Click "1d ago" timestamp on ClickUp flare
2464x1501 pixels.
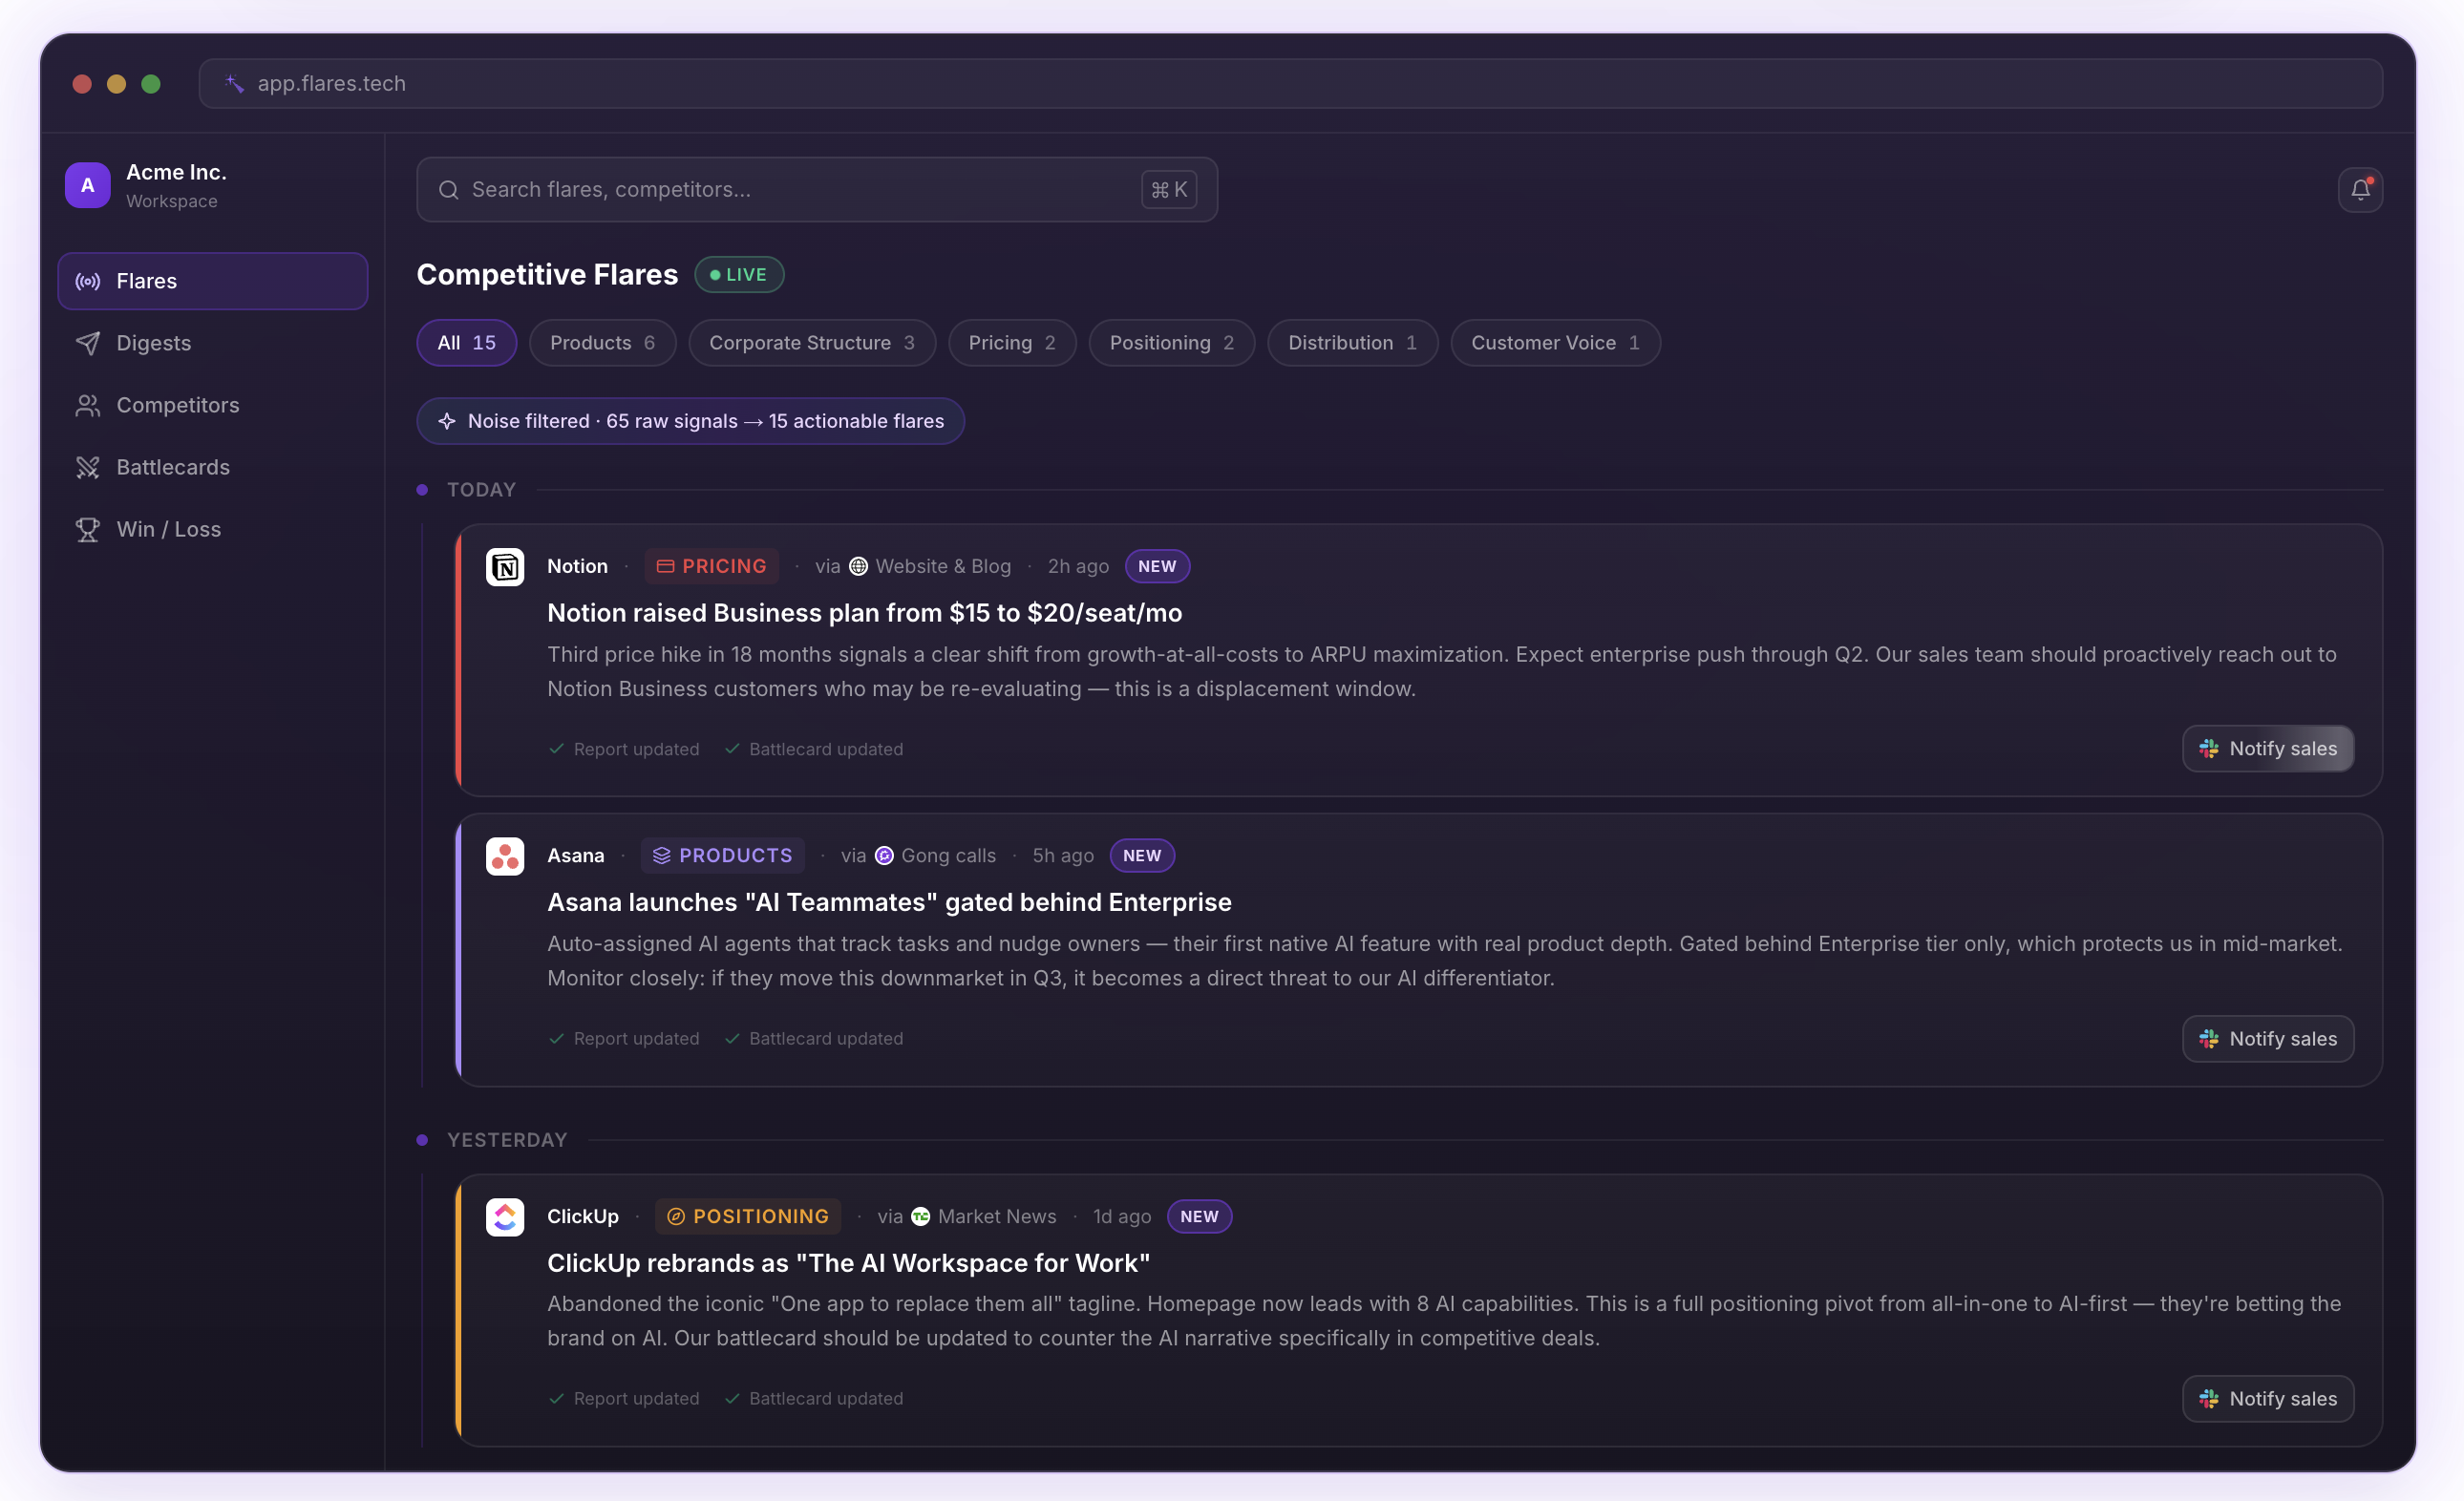click(x=1121, y=1216)
